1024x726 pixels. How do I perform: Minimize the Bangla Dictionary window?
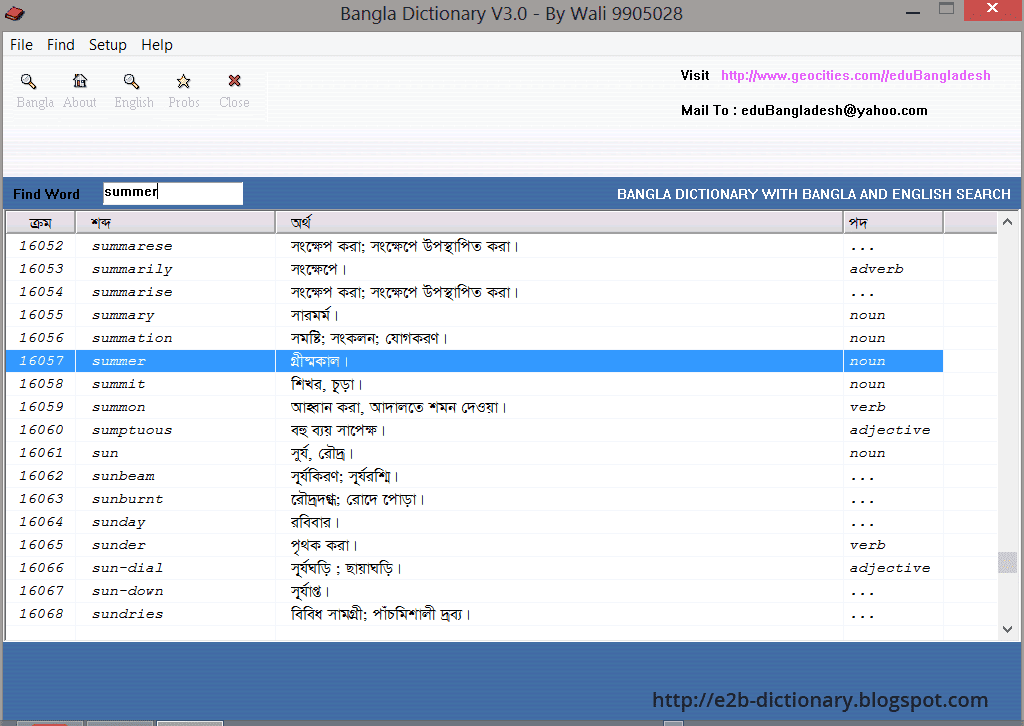coord(913,12)
